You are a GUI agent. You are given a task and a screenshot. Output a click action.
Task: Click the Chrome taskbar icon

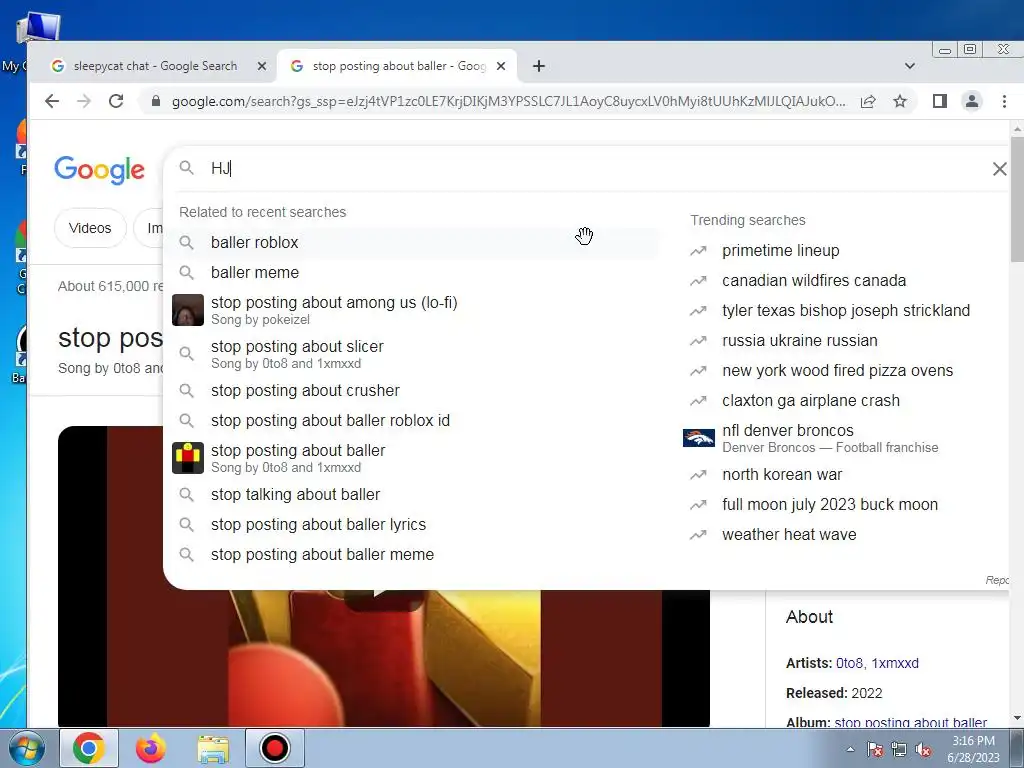point(89,748)
